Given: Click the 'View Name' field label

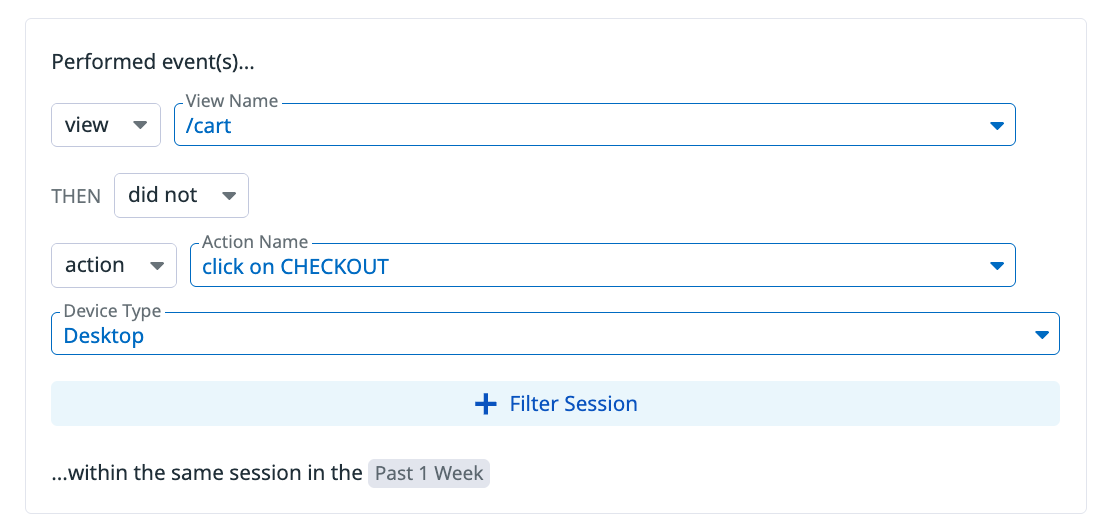Looking at the screenshot, I should point(232,101).
